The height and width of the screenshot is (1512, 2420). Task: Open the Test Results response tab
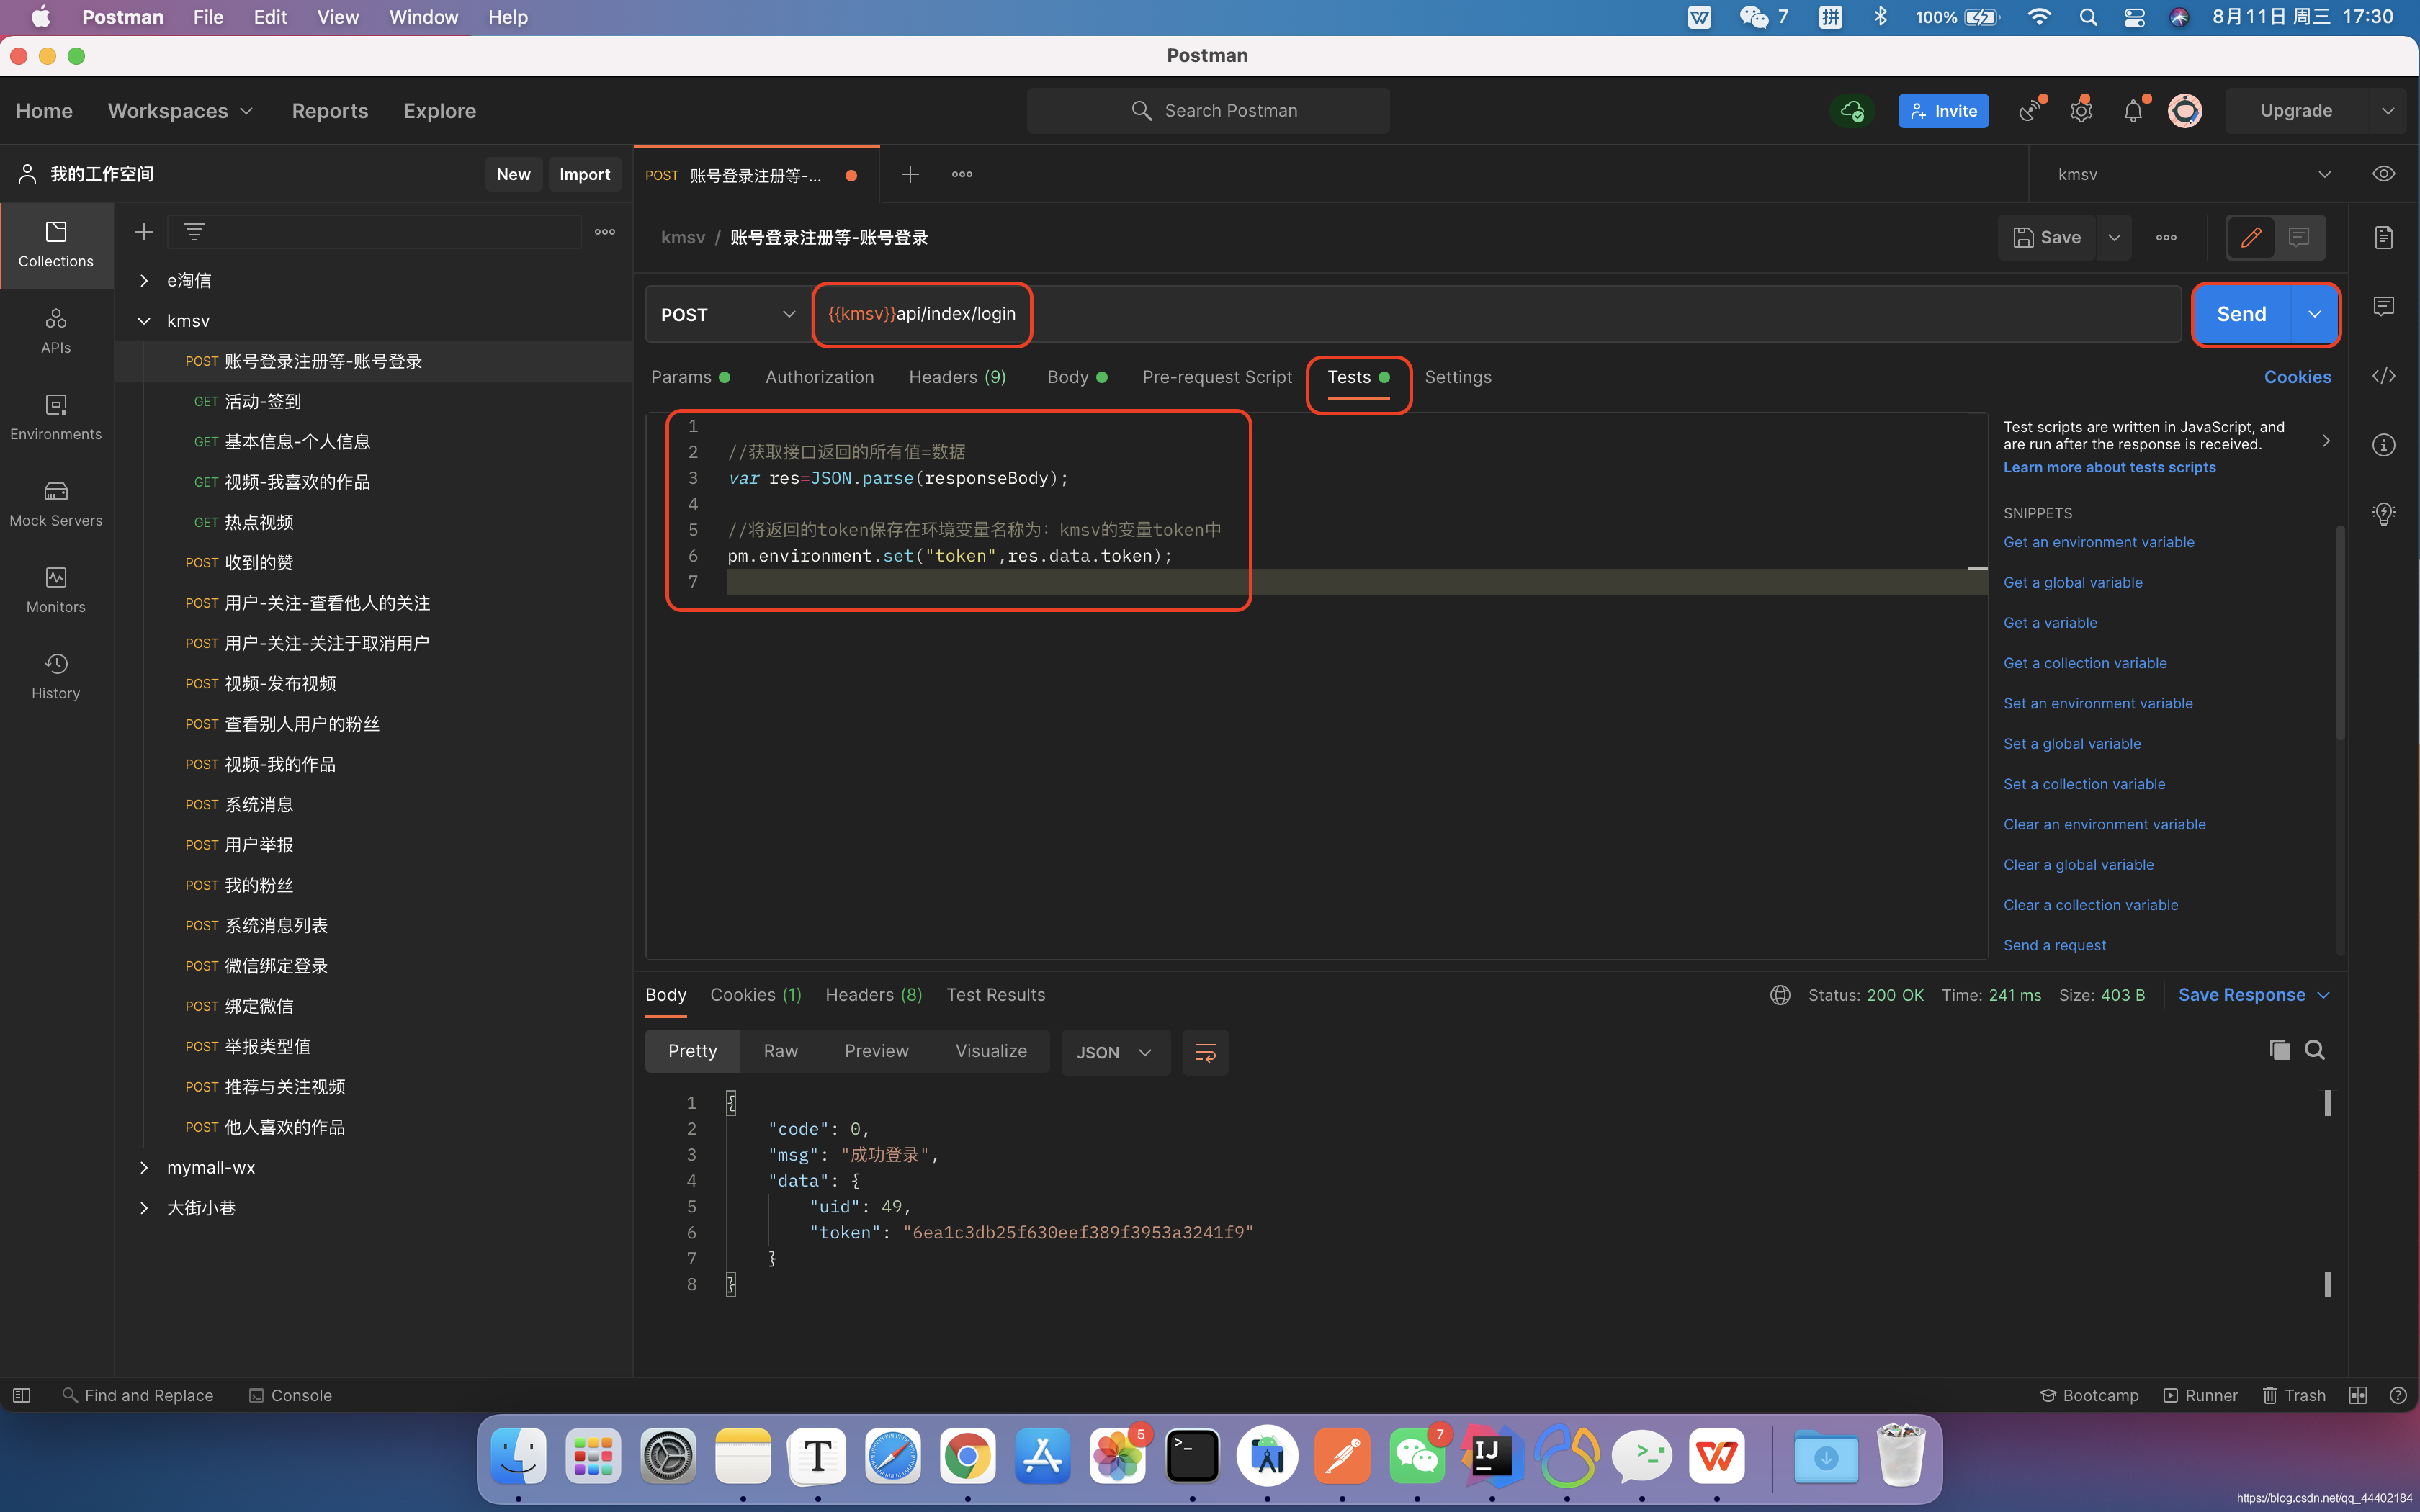[x=995, y=995]
